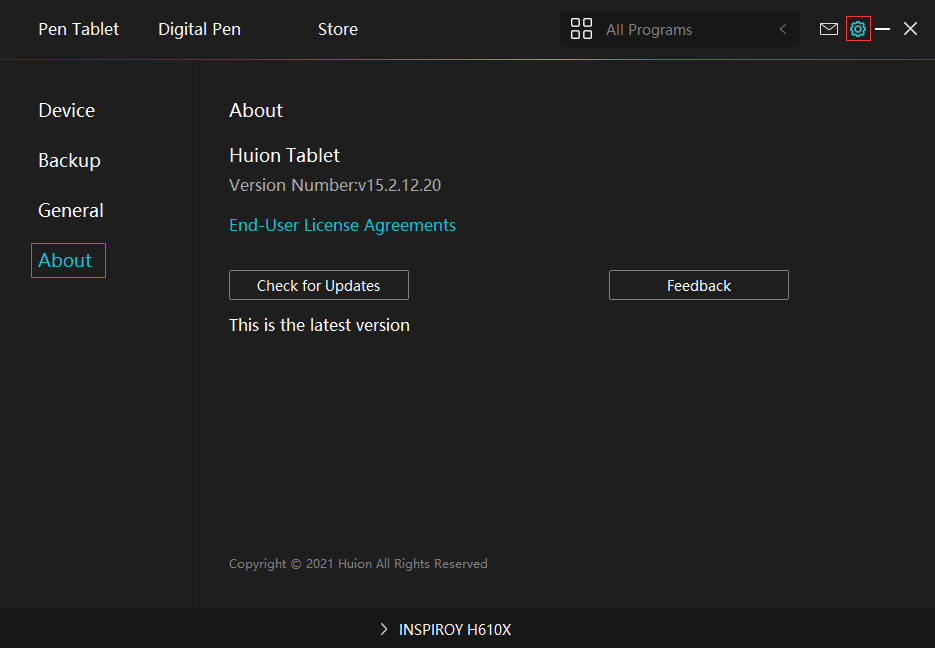Select the About sidebar item
The width and height of the screenshot is (935, 648).
coord(66,261)
